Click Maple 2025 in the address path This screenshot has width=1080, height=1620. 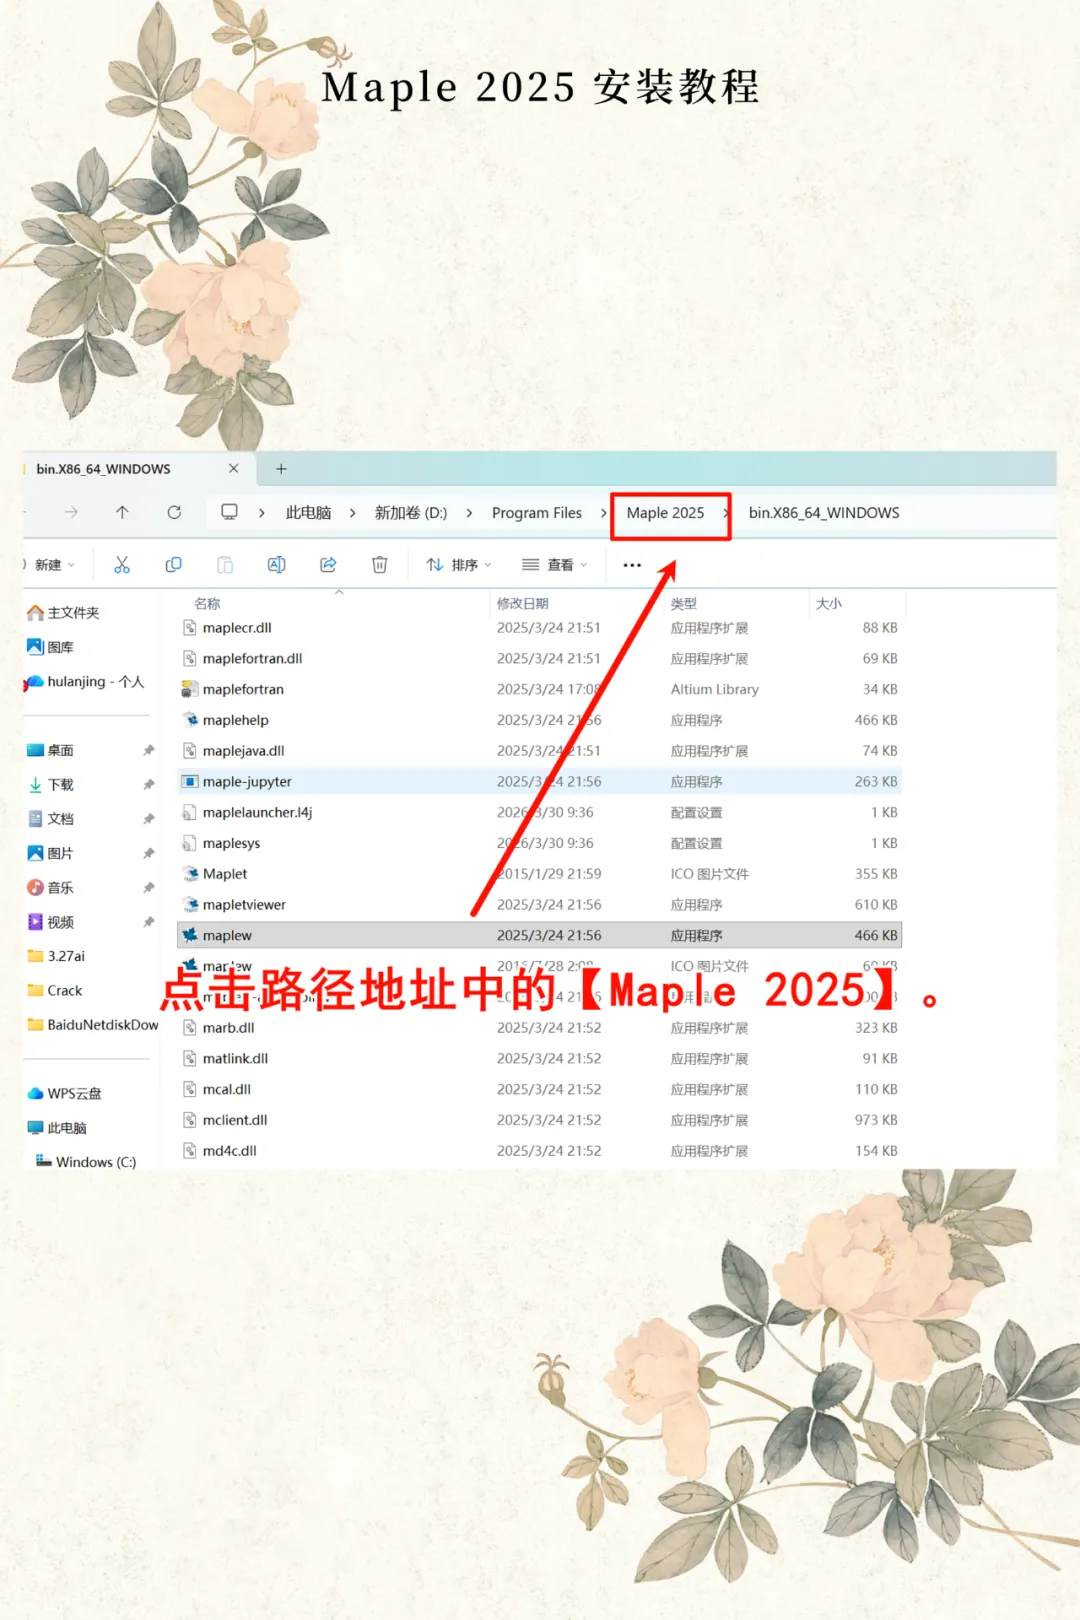click(666, 512)
